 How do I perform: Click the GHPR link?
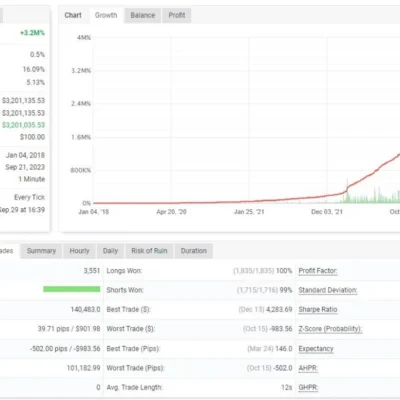tap(308, 387)
